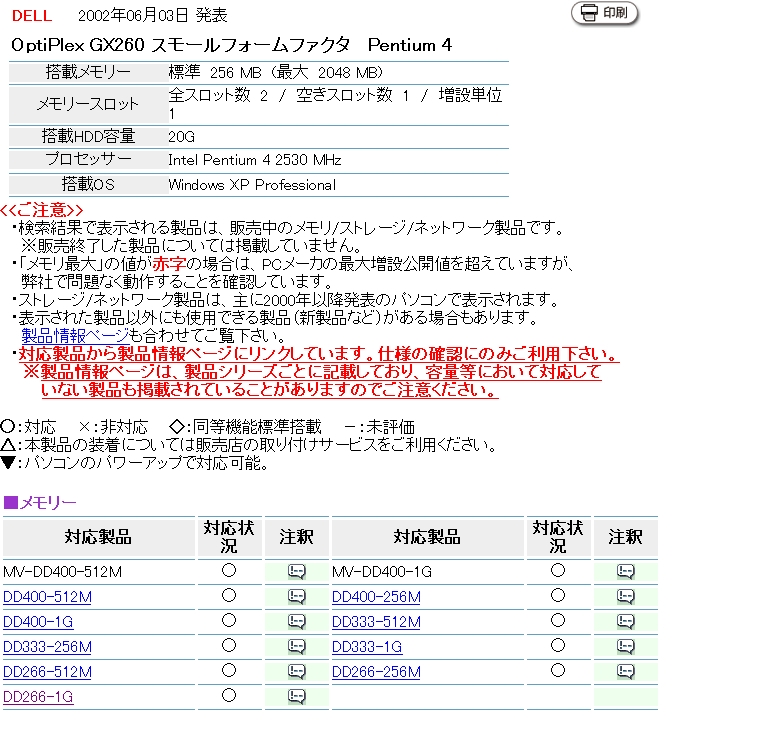Open note icon for DD266-256M
The image size is (770, 730).
(626, 672)
